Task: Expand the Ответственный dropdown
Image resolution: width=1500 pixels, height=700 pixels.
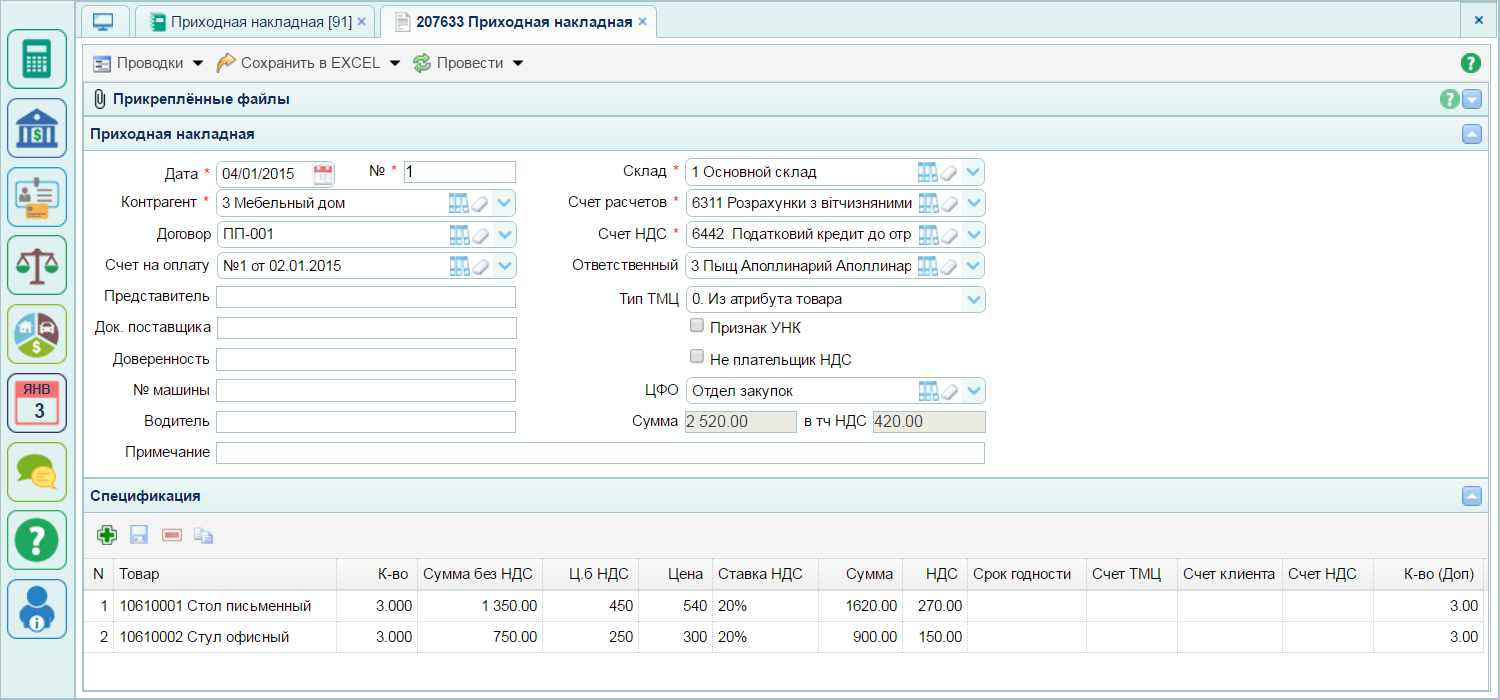Action: pos(973,266)
